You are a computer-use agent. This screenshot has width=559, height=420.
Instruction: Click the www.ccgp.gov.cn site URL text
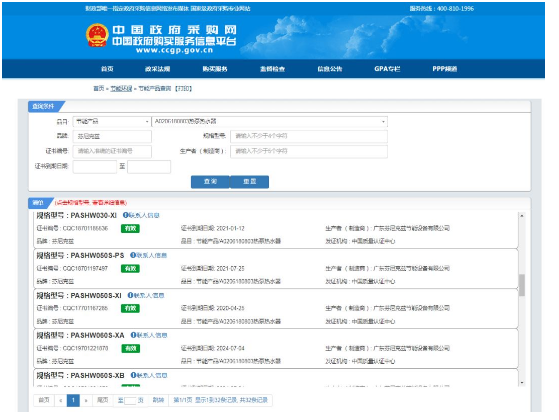tap(174, 50)
